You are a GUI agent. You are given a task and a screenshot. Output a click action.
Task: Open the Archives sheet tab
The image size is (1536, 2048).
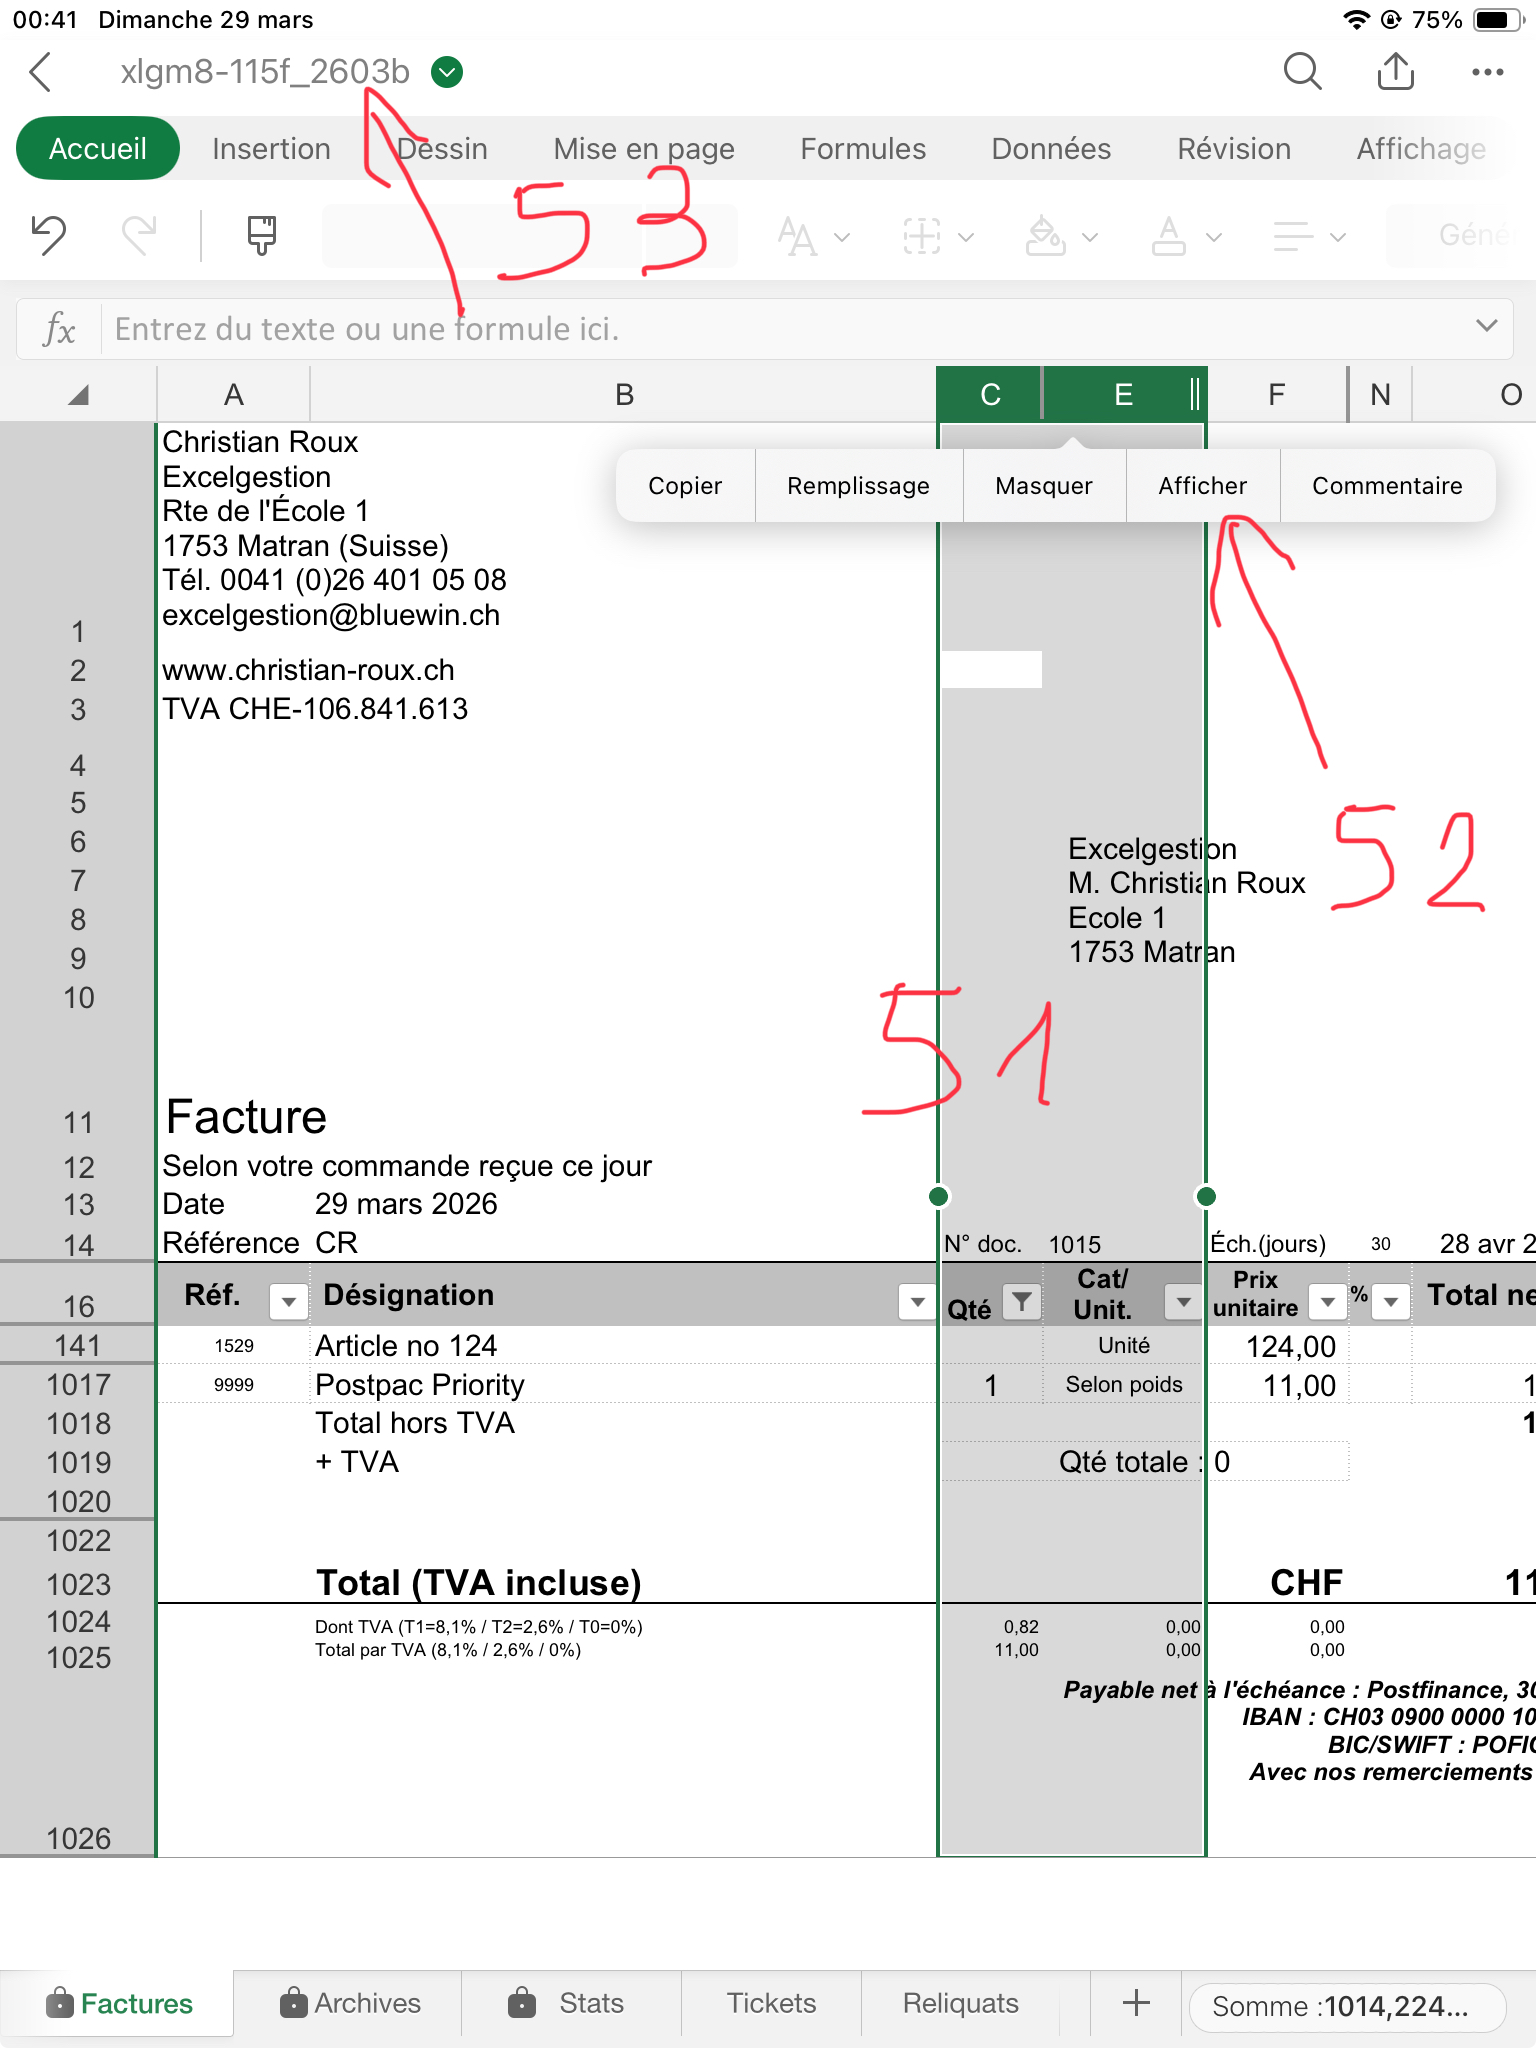350,2003
